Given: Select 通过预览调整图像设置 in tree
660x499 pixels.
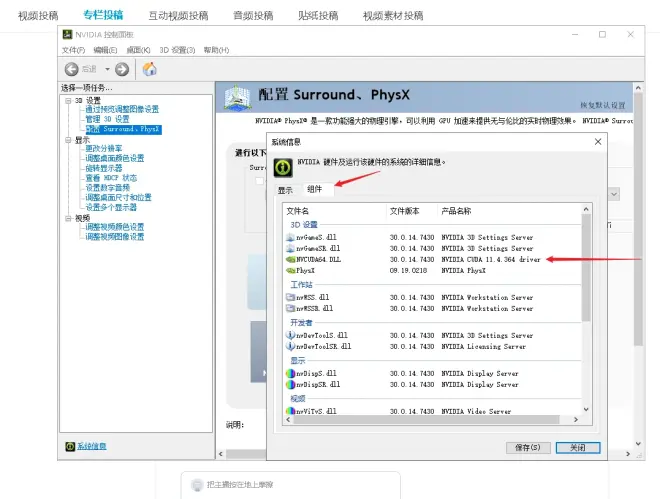Looking at the screenshot, I should [122, 109].
